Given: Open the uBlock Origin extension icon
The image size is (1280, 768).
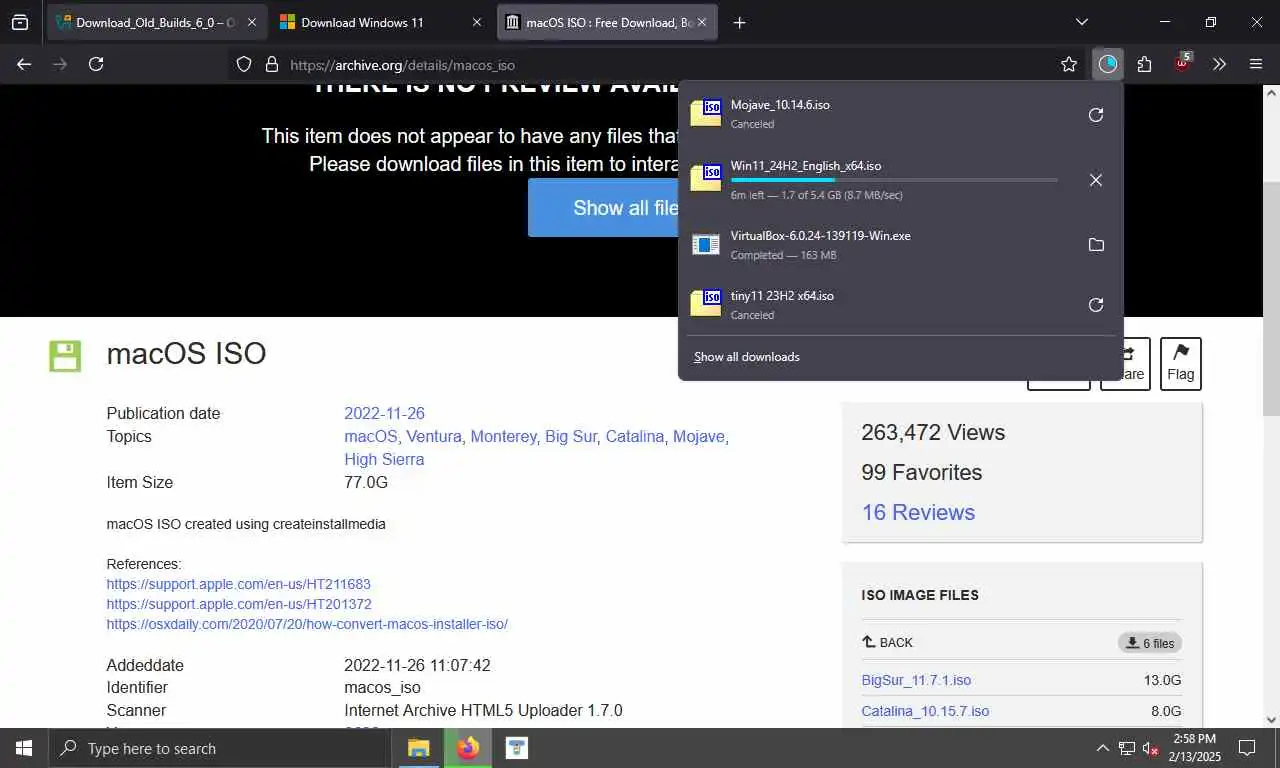Looking at the screenshot, I should pyautogui.click(x=1182, y=63).
